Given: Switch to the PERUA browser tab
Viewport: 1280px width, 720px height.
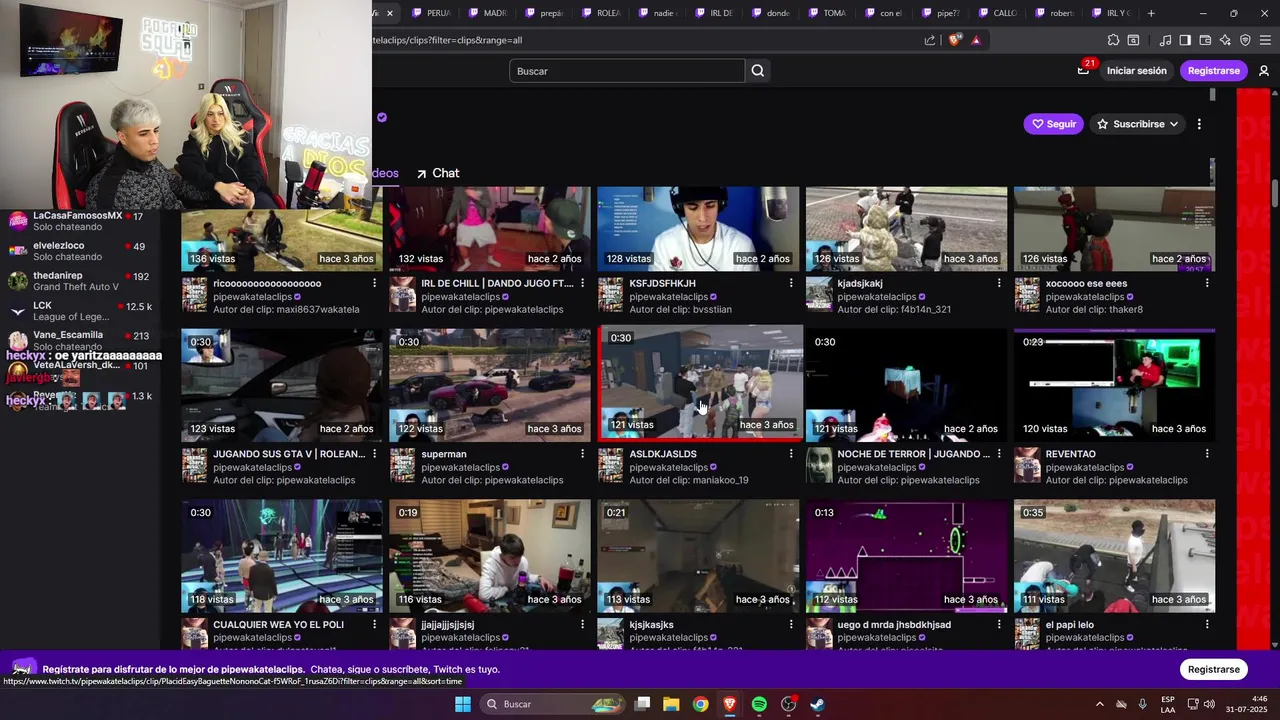Looking at the screenshot, I should click(x=431, y=13).
